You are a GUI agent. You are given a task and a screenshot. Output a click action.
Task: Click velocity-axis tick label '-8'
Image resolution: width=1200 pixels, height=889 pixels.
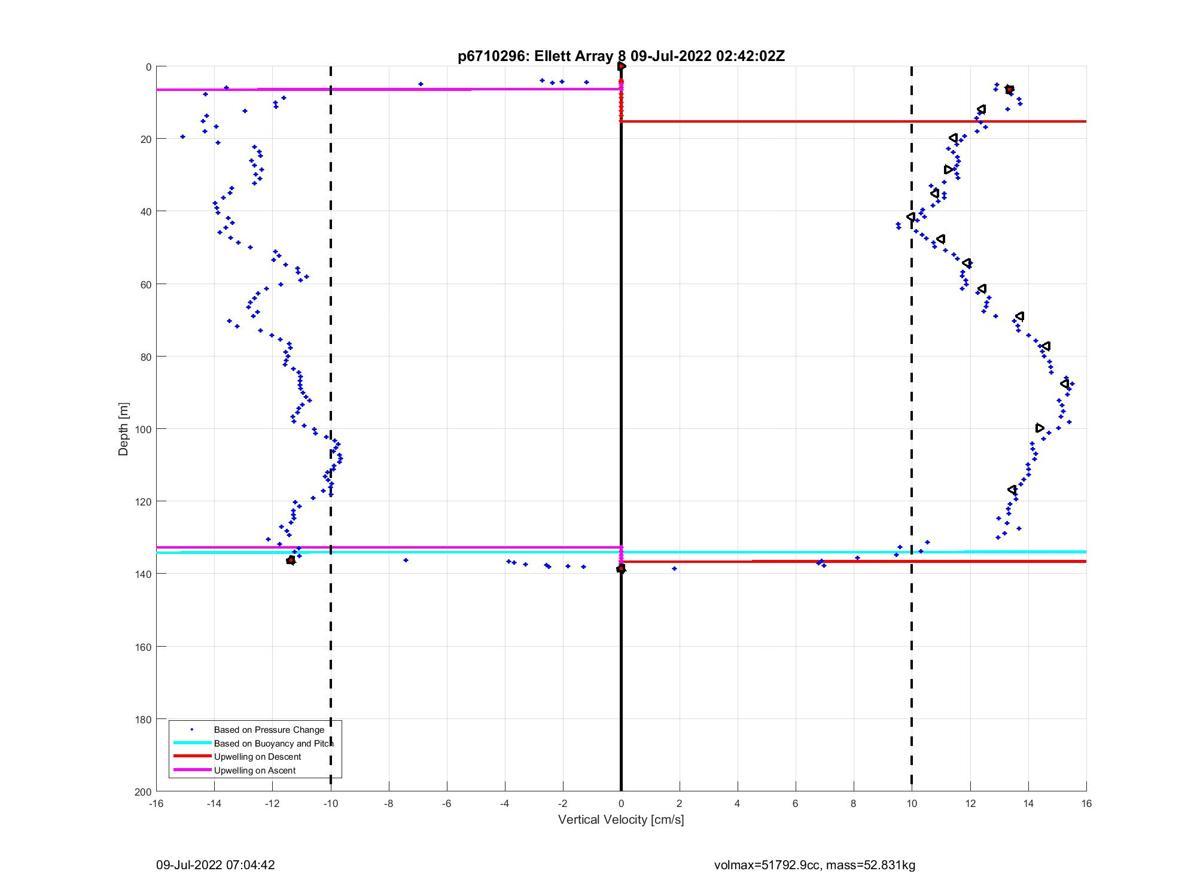click(388, 803)
